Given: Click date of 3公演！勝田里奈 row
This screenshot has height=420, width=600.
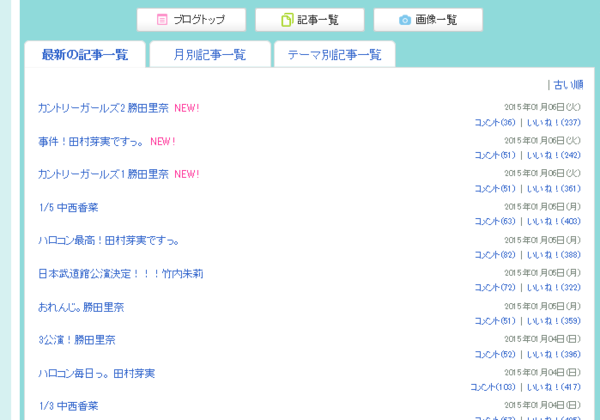Looking at the screenshot, I should [x=542, y=339].
